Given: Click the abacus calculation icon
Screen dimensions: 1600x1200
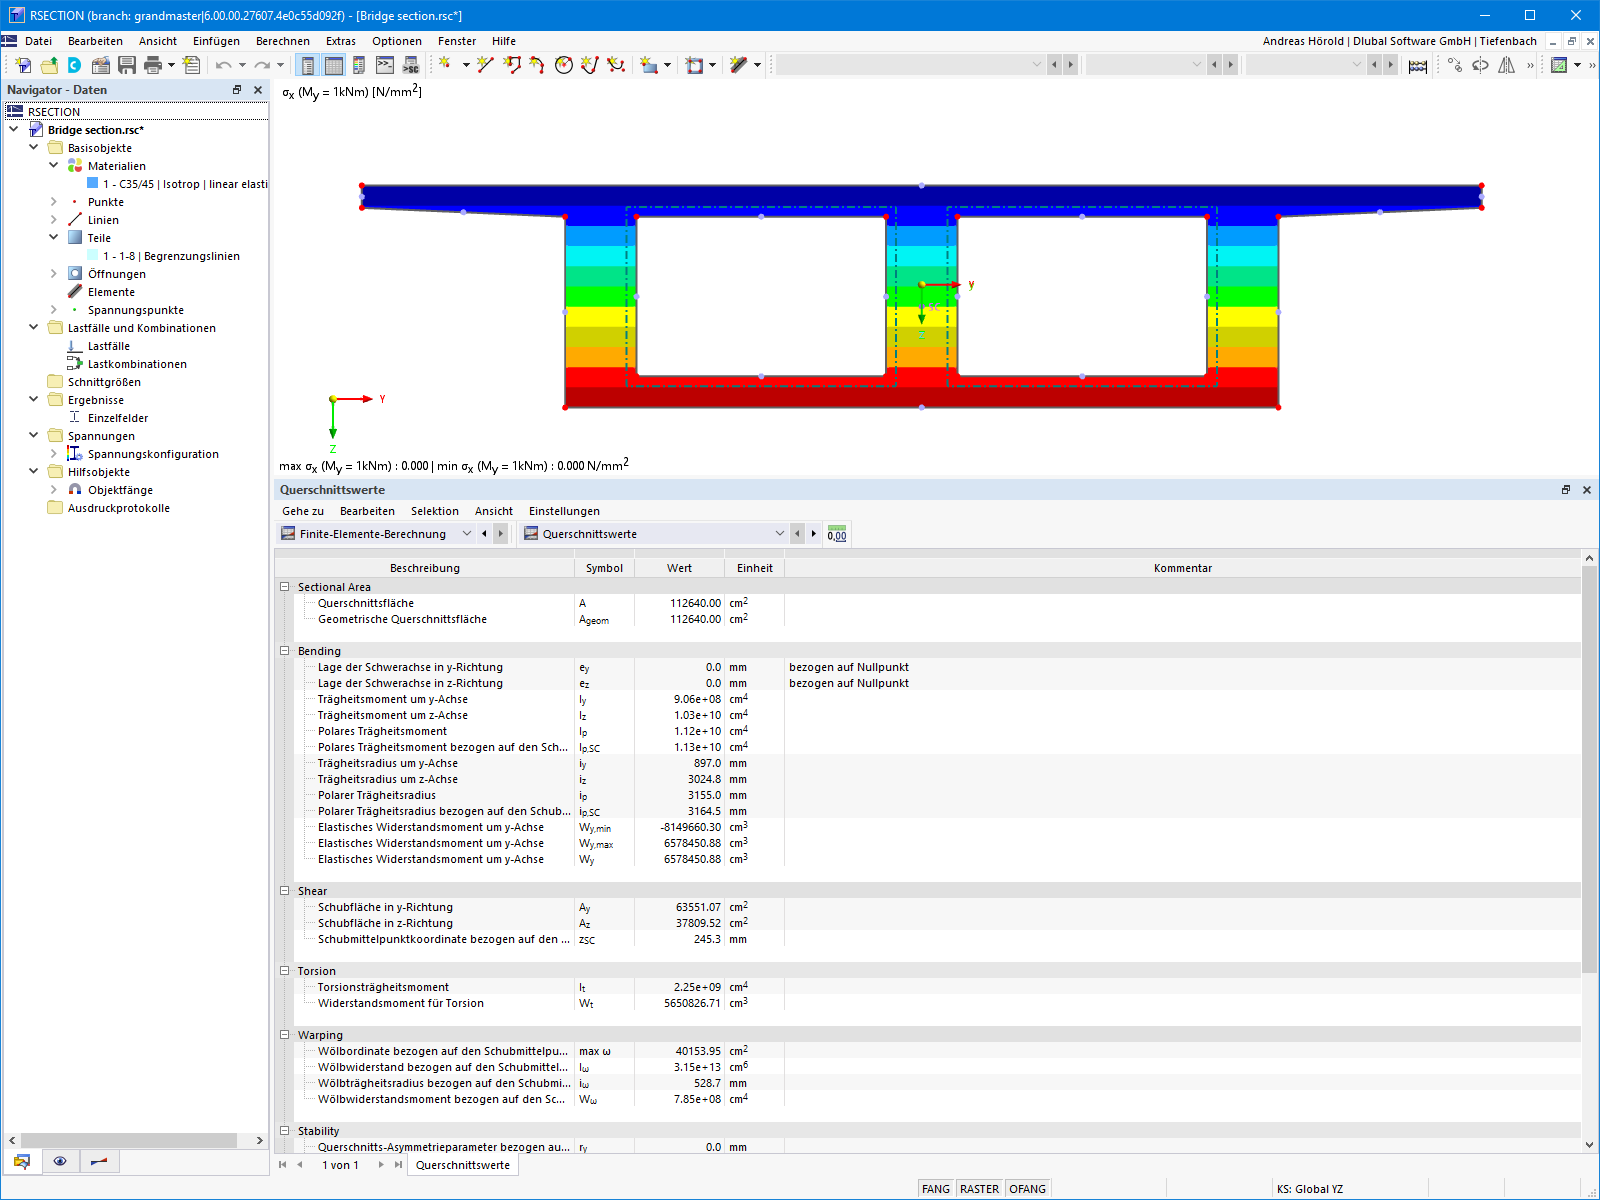Looking at the screenshot, I should click(x=1418, y=65).
